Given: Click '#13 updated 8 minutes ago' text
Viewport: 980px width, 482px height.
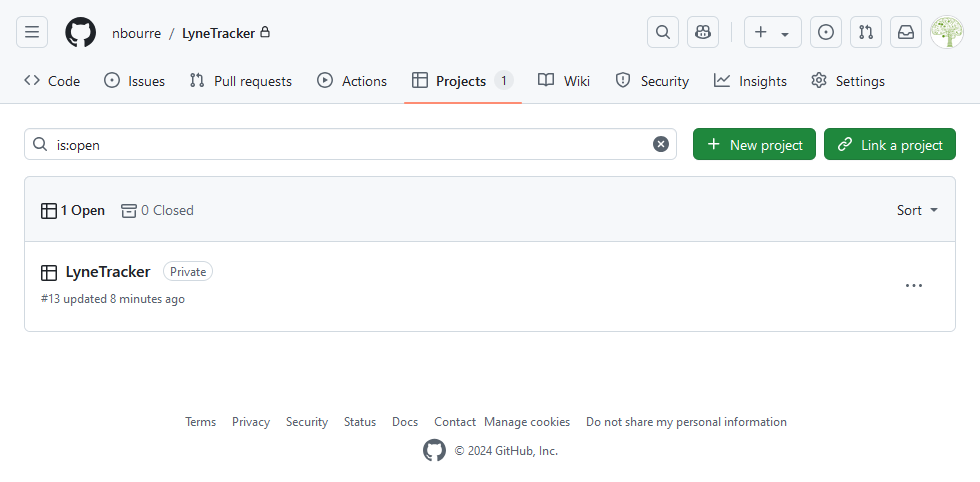Looking at the screenshot, I should [x=112, y=299].
